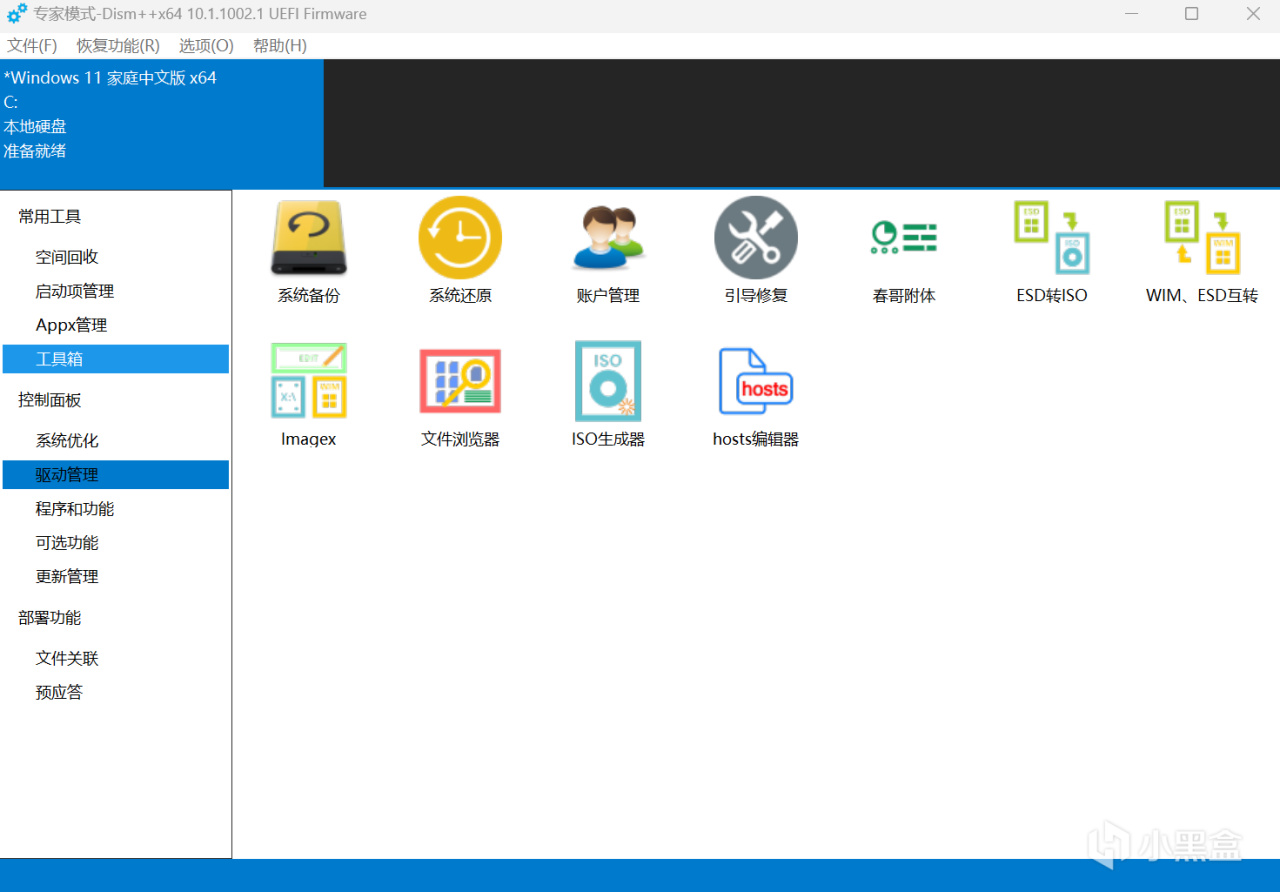Click the 部署功能 section header

tap(50, 618)
